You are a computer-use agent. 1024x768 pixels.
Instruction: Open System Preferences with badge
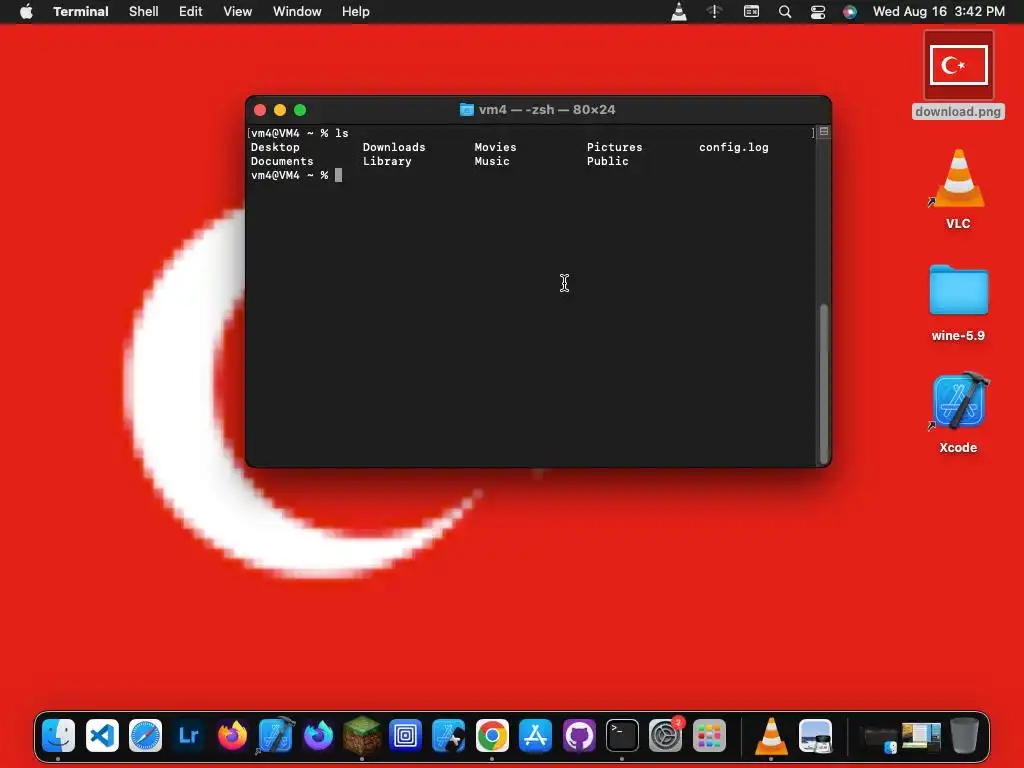coord(665,736)
